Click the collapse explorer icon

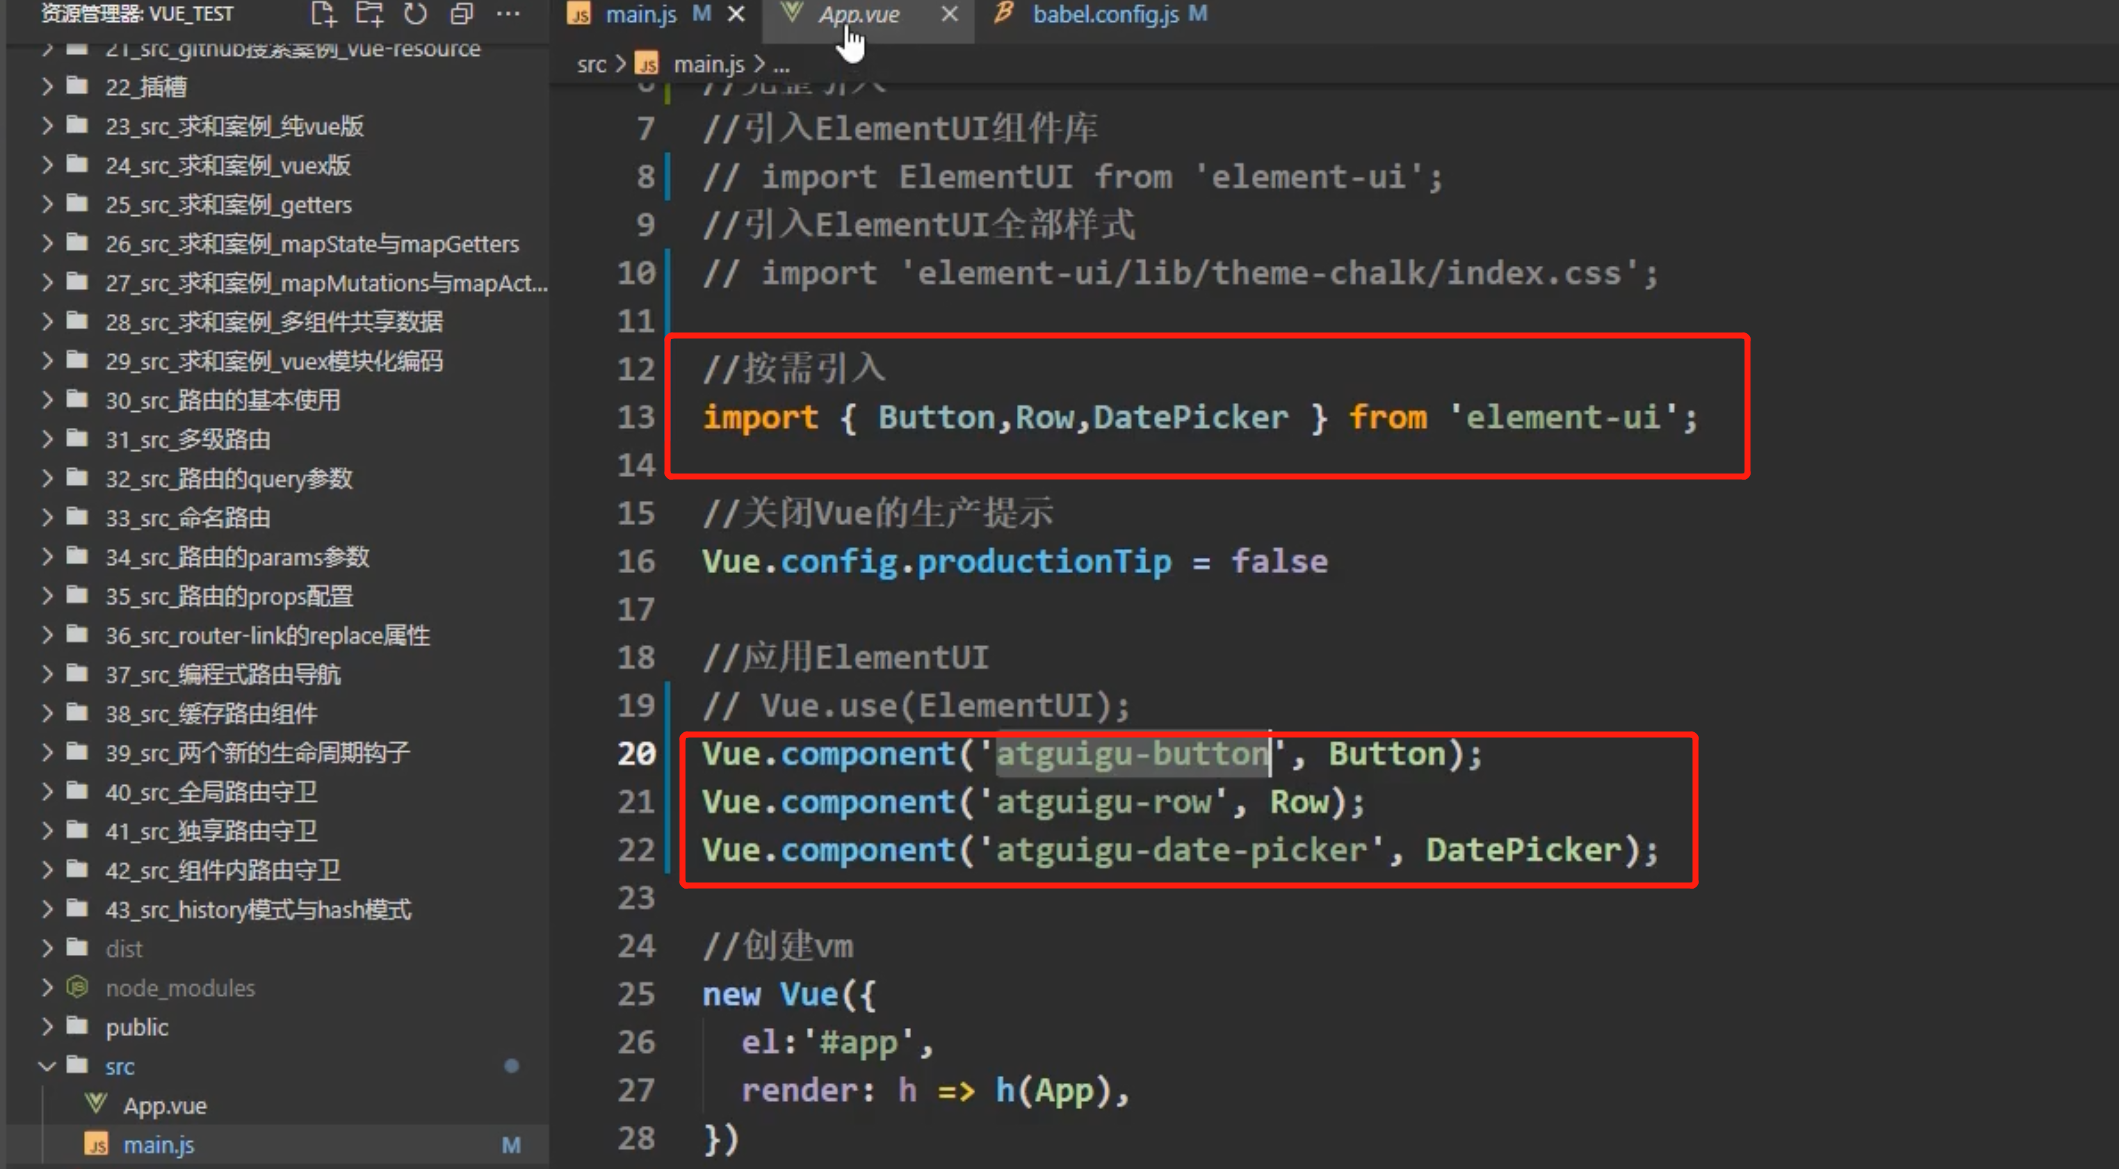tap(461, 14)
